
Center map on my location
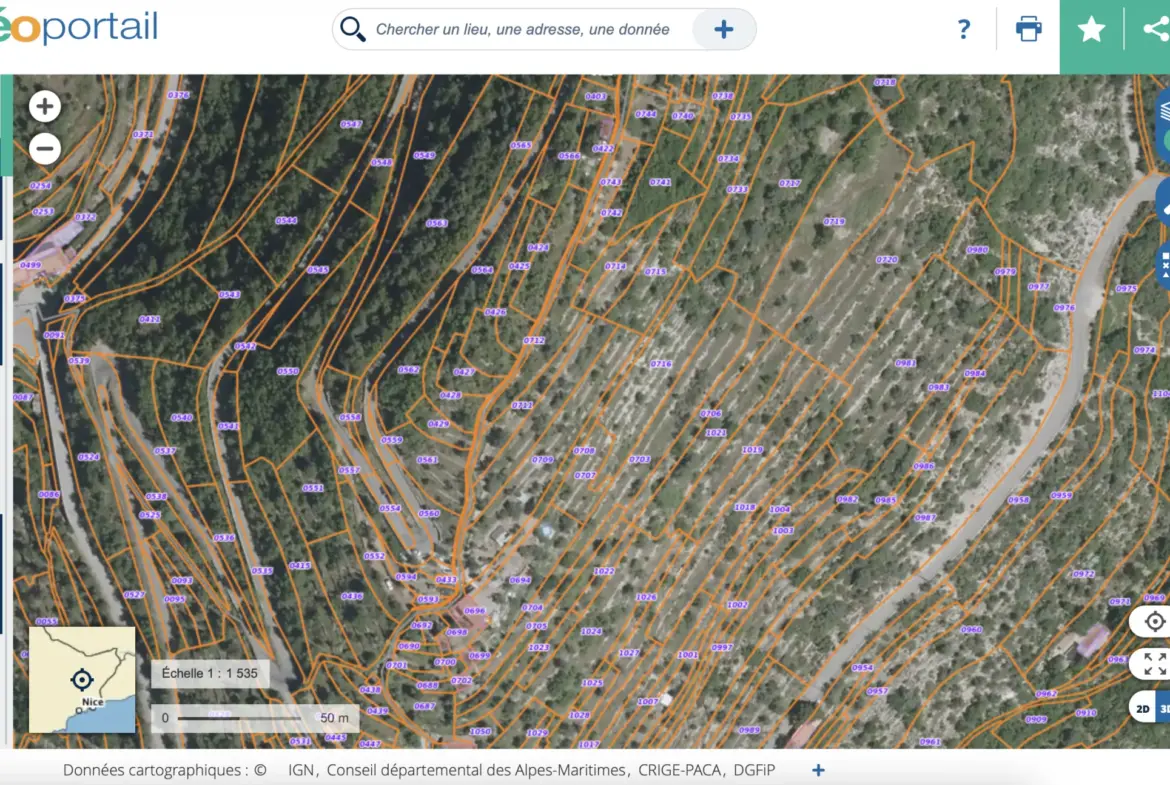click(1154, 621)
